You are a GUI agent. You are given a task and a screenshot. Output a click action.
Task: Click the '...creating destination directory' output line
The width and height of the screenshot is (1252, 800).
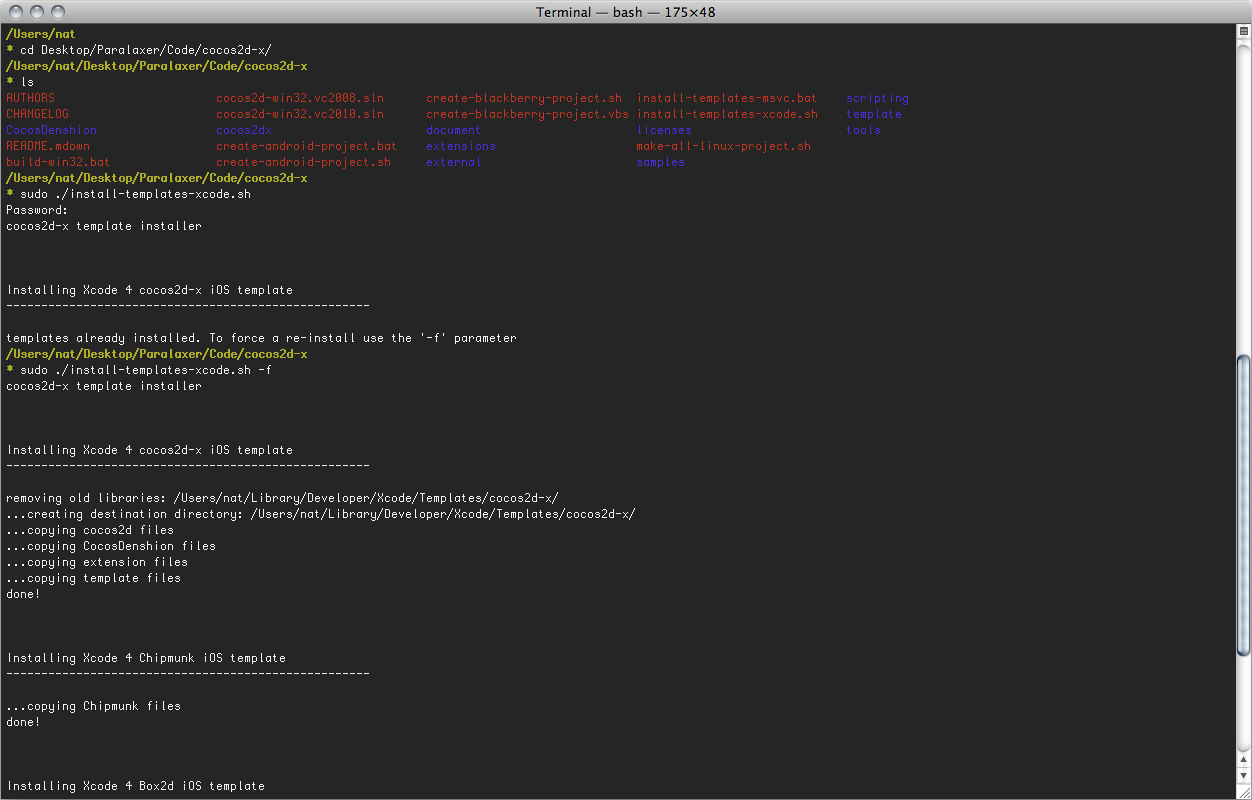321,514
